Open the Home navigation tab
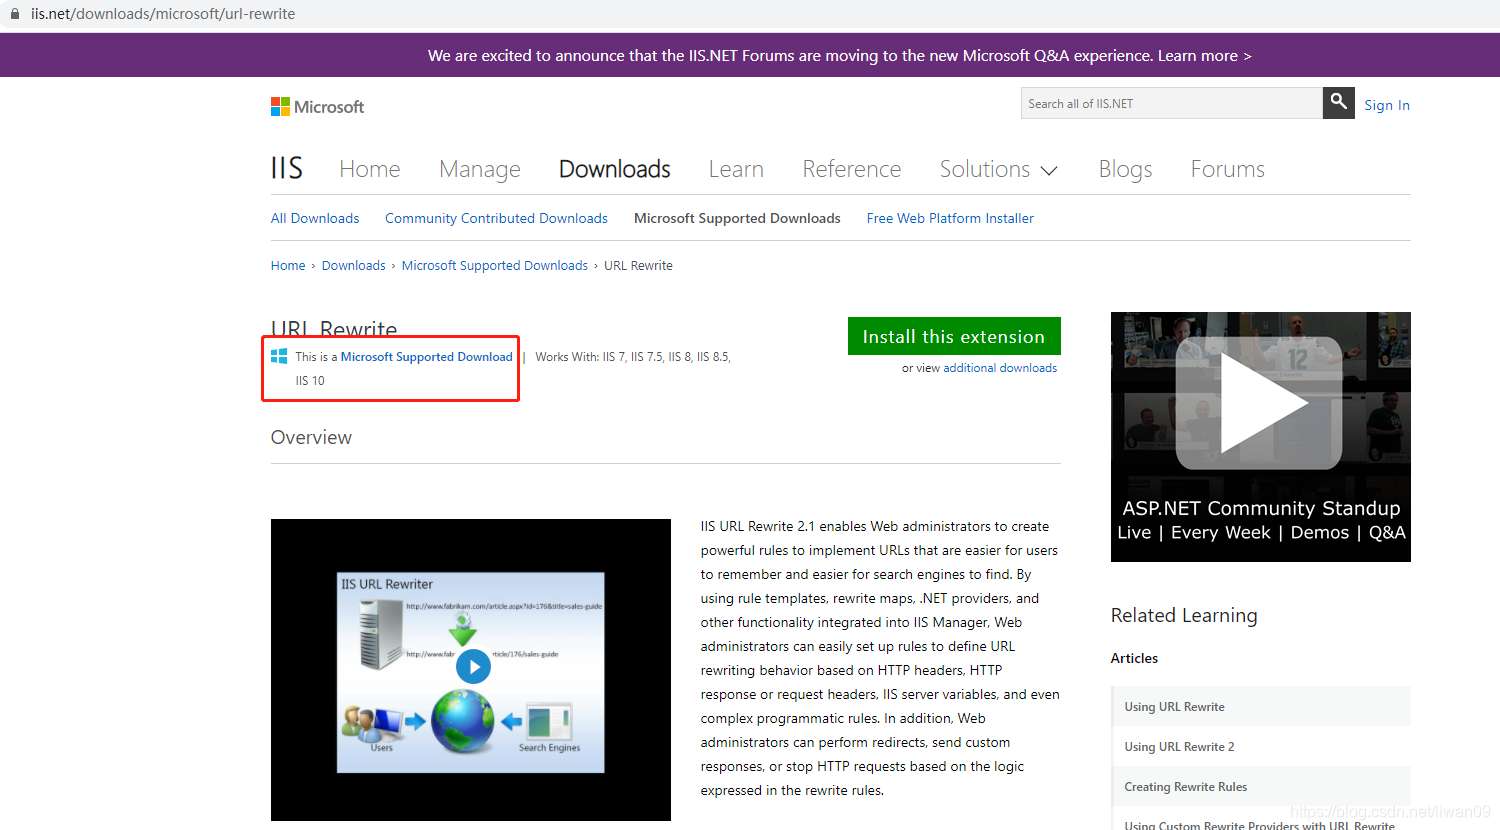Image resolution: width=1500 pixels, height=830 pixels. tap(370, 169)
